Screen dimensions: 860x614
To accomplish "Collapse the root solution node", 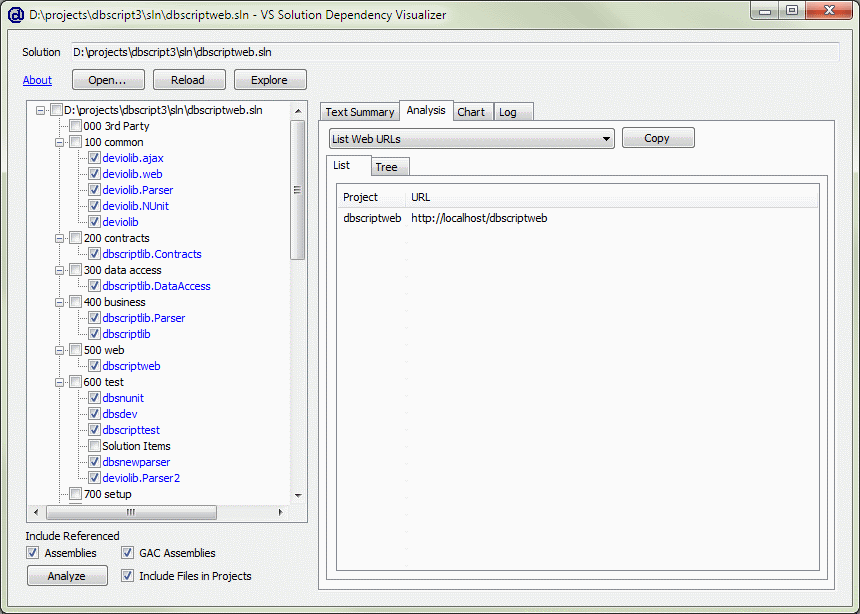I will 41,110.
